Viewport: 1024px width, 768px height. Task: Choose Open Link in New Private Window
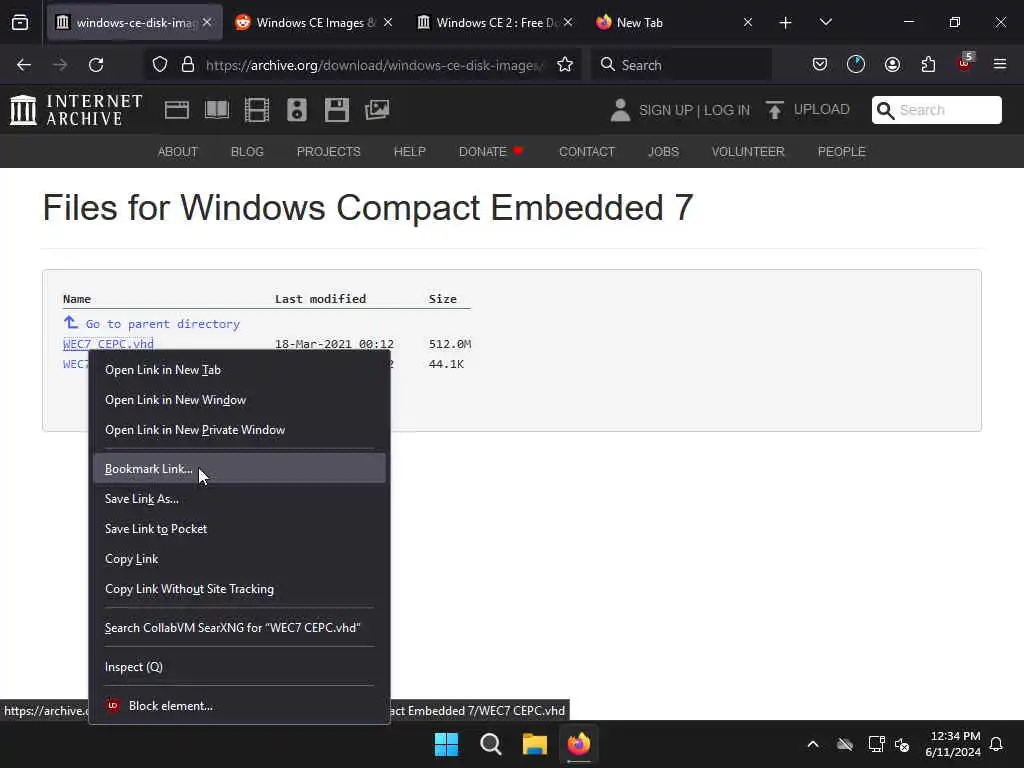239,430
